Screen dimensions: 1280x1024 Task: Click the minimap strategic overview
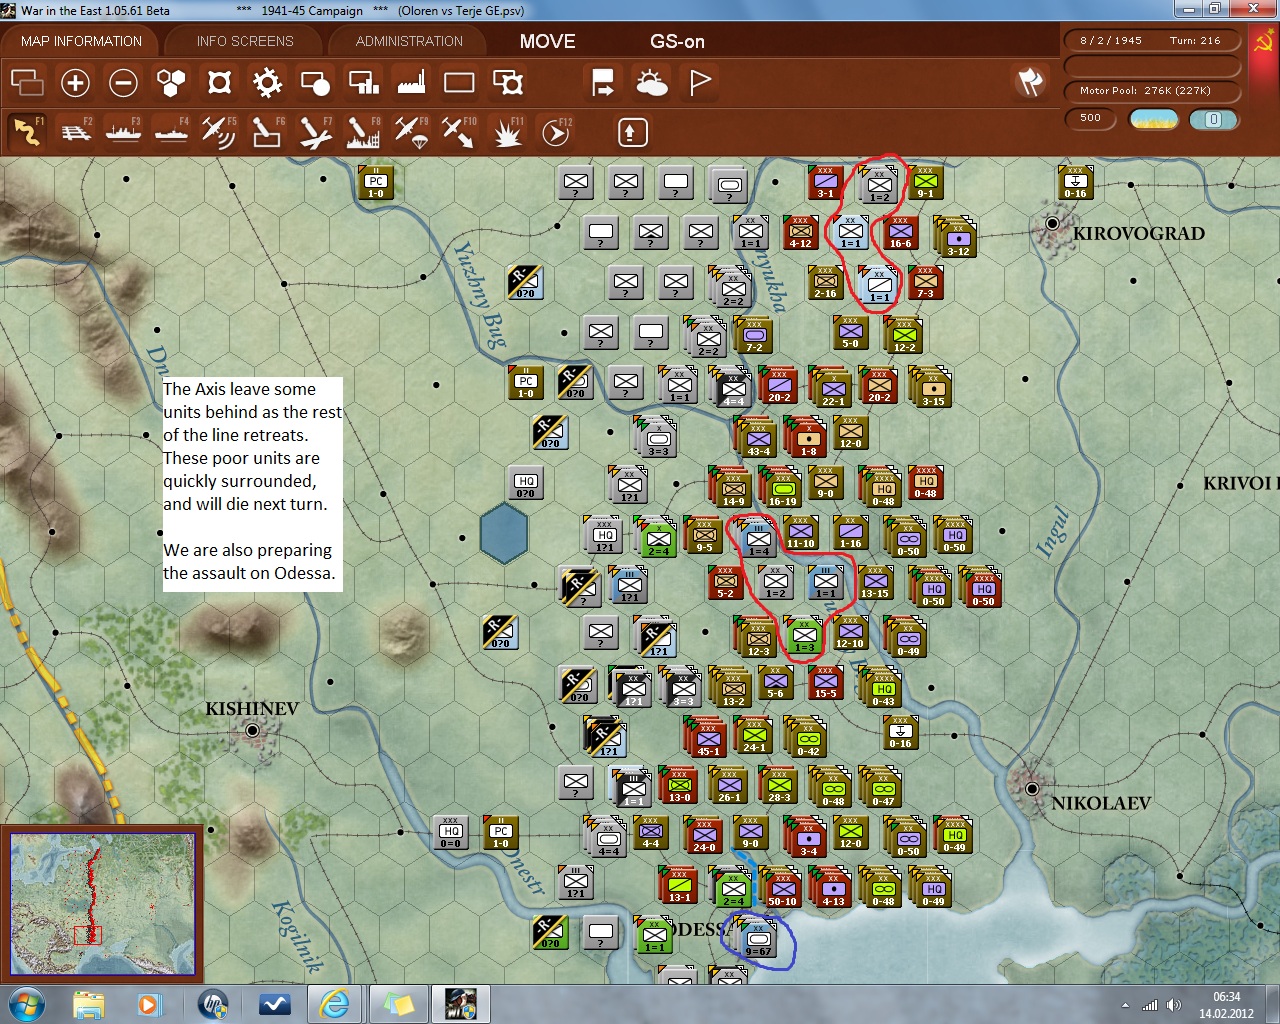pyautogui.click(x=102, y=903)
